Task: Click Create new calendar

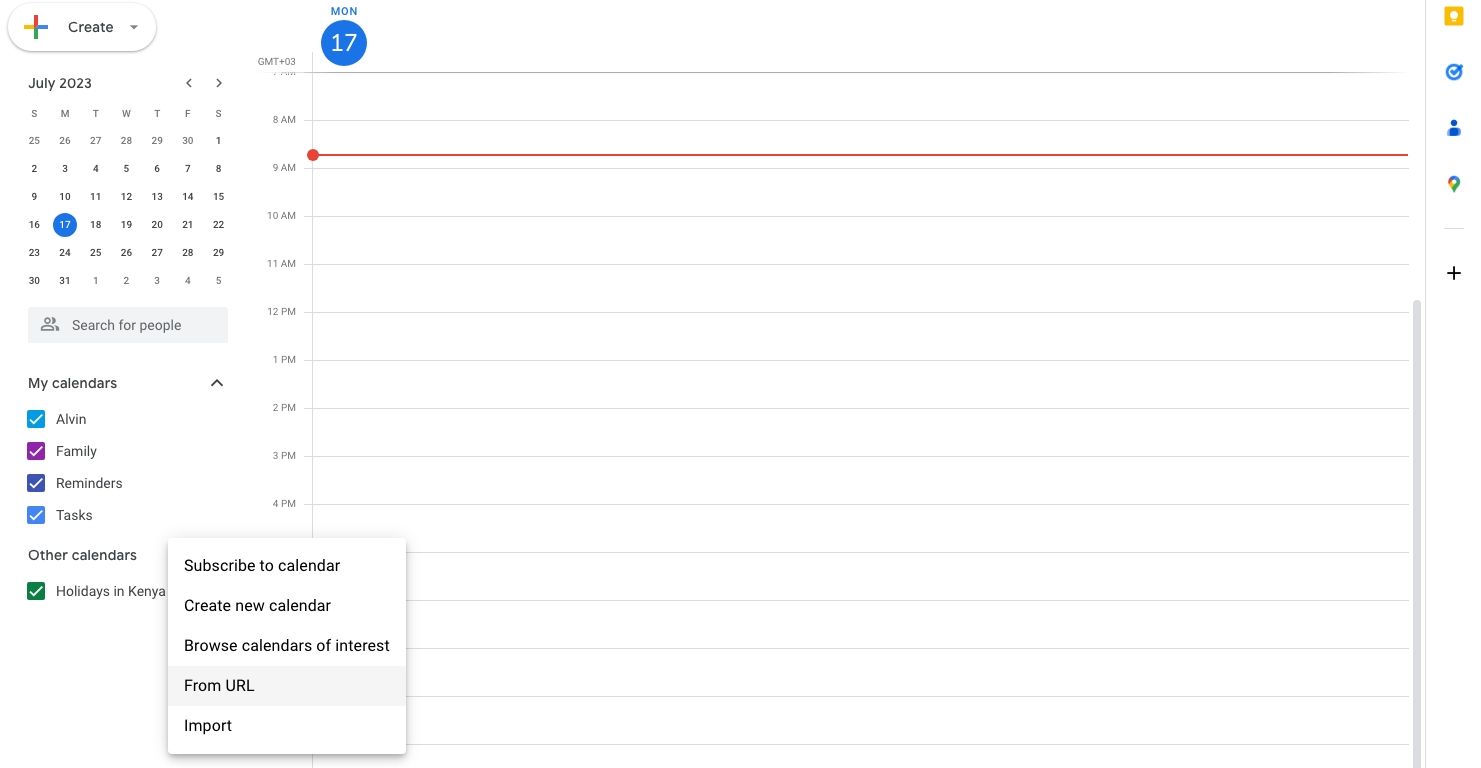Action: (257, 605)
